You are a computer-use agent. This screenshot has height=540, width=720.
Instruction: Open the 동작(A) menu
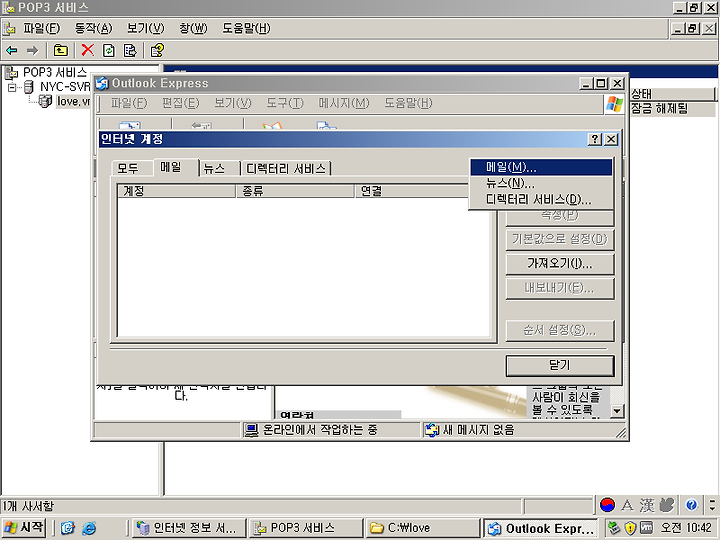[x=93, y=28]
